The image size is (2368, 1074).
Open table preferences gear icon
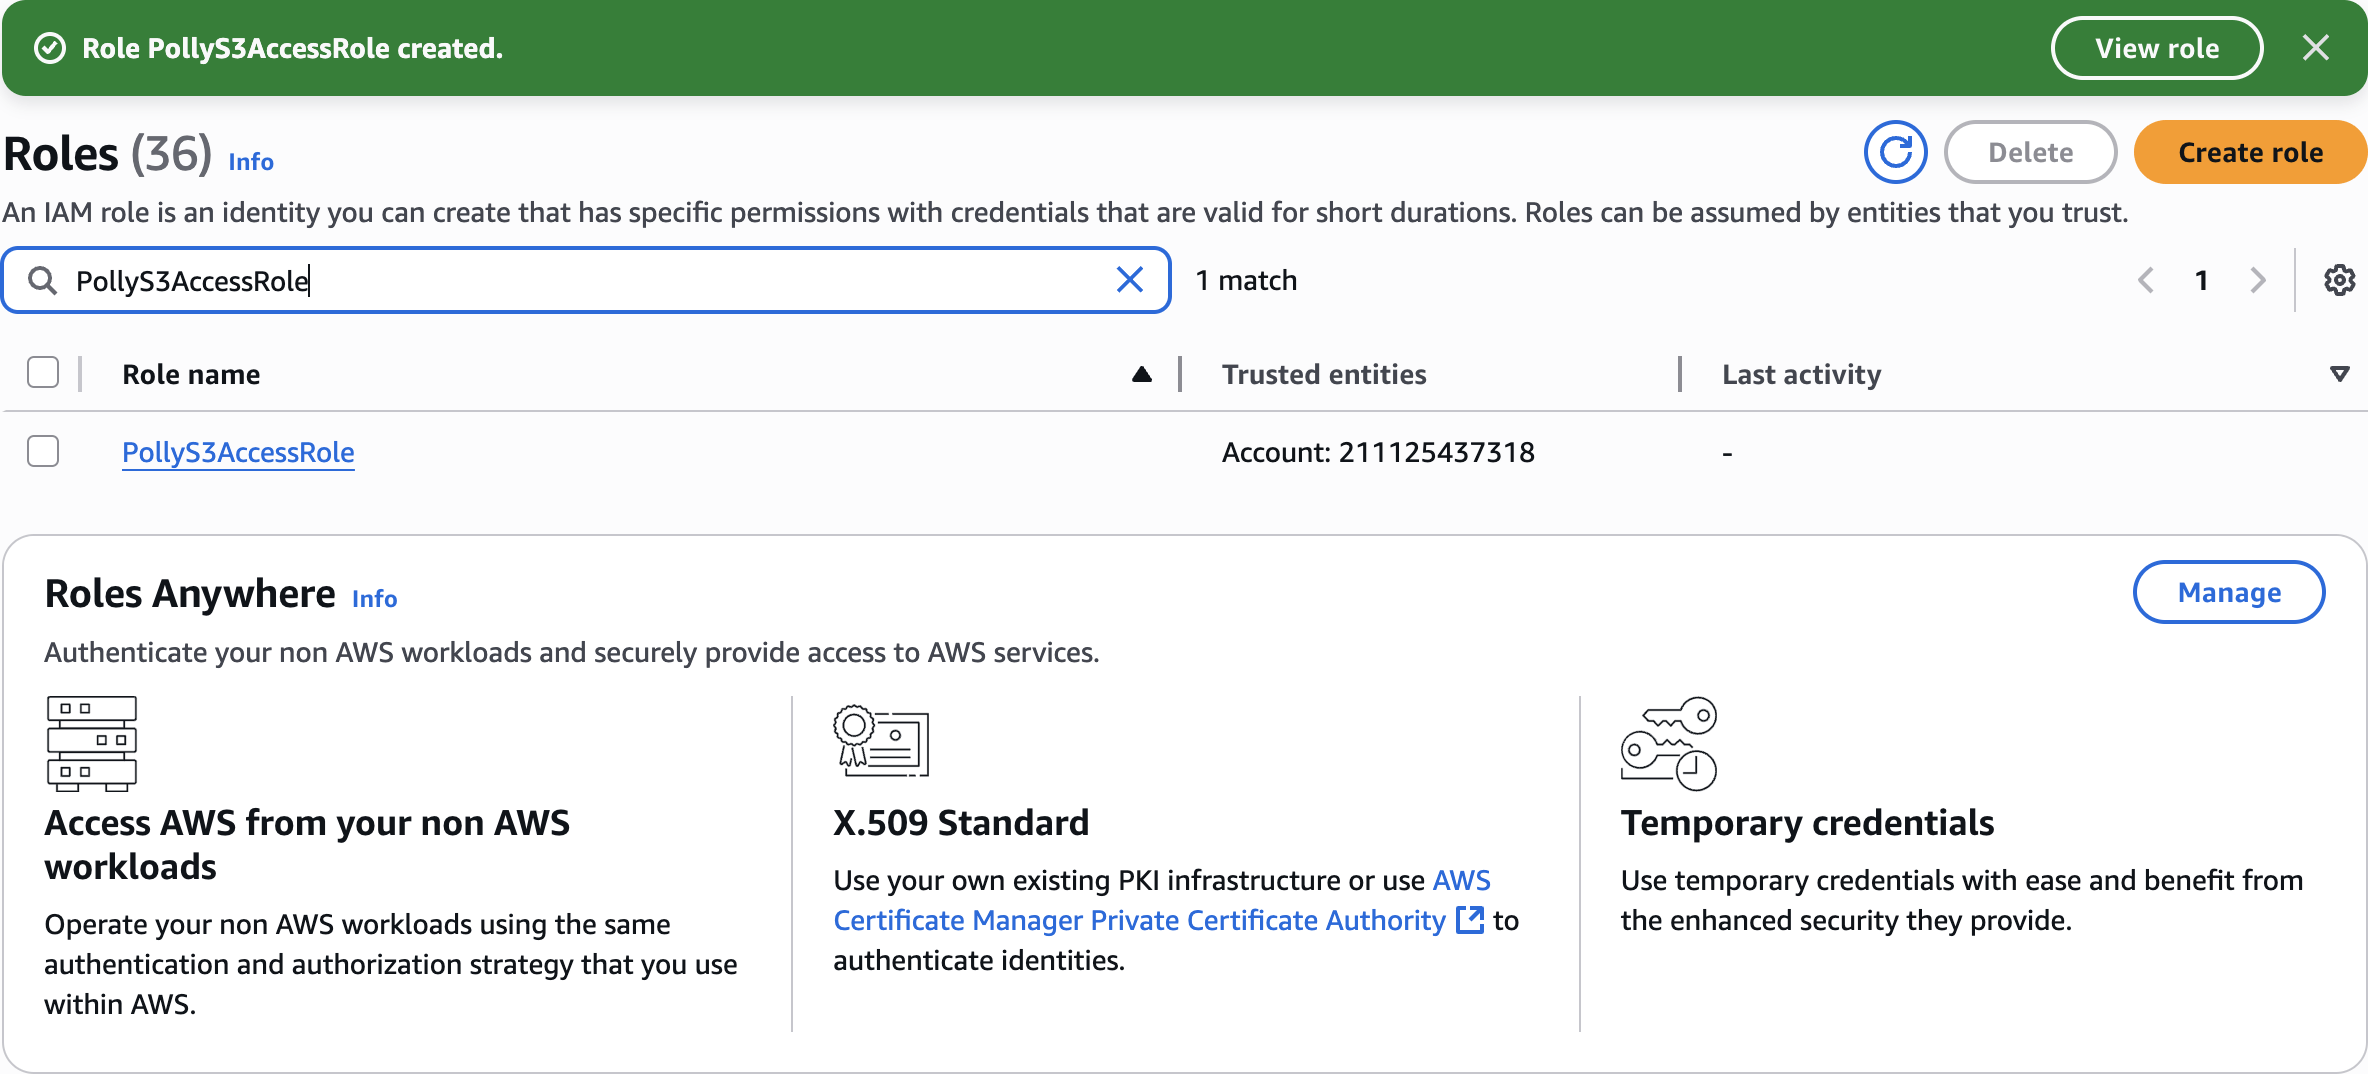point(2339,280)
